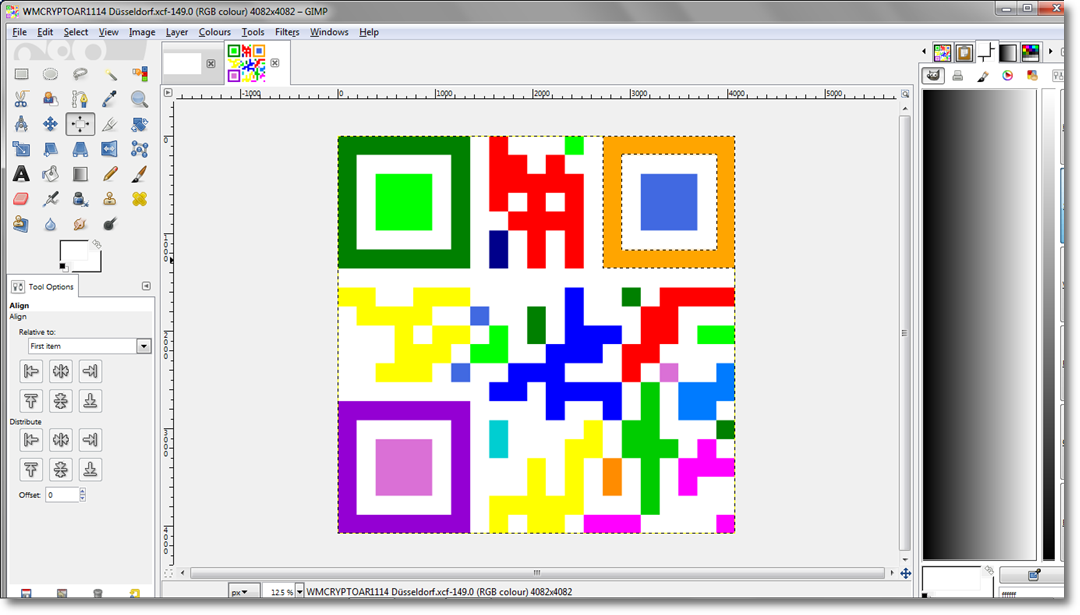Select the Scissors Select tool

(x=21, y=99)
